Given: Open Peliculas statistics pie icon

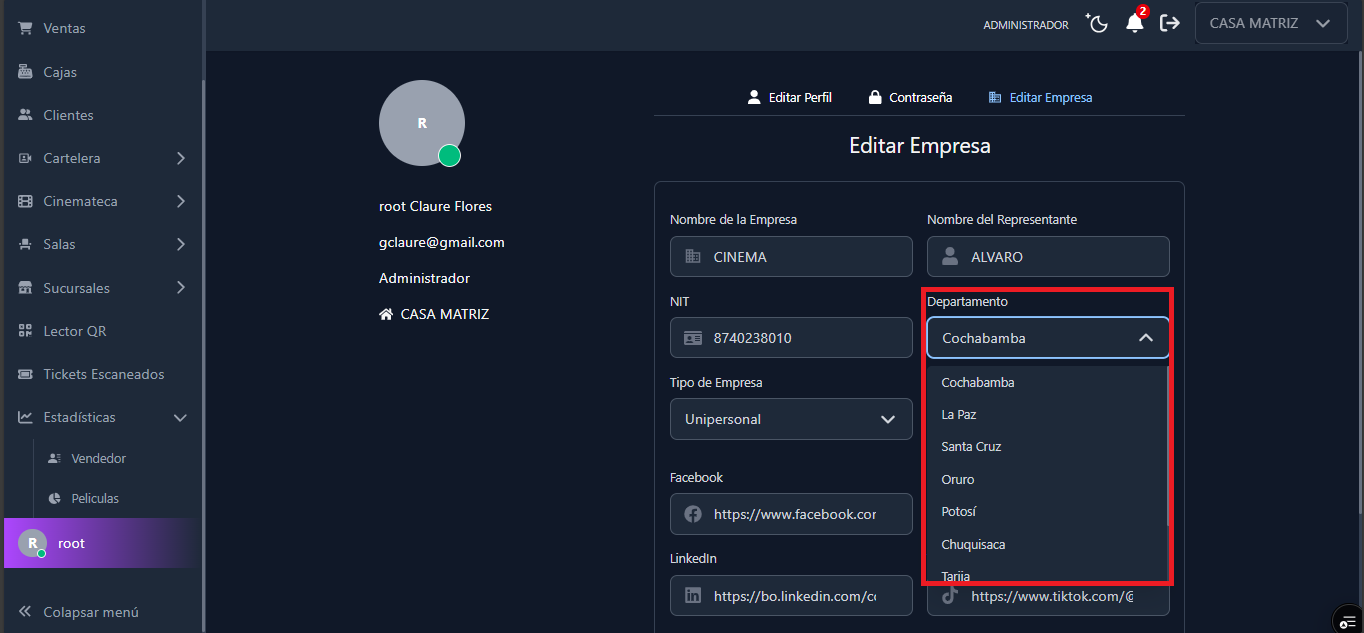Looking at the screenshot, I should (x=55, y=498).
